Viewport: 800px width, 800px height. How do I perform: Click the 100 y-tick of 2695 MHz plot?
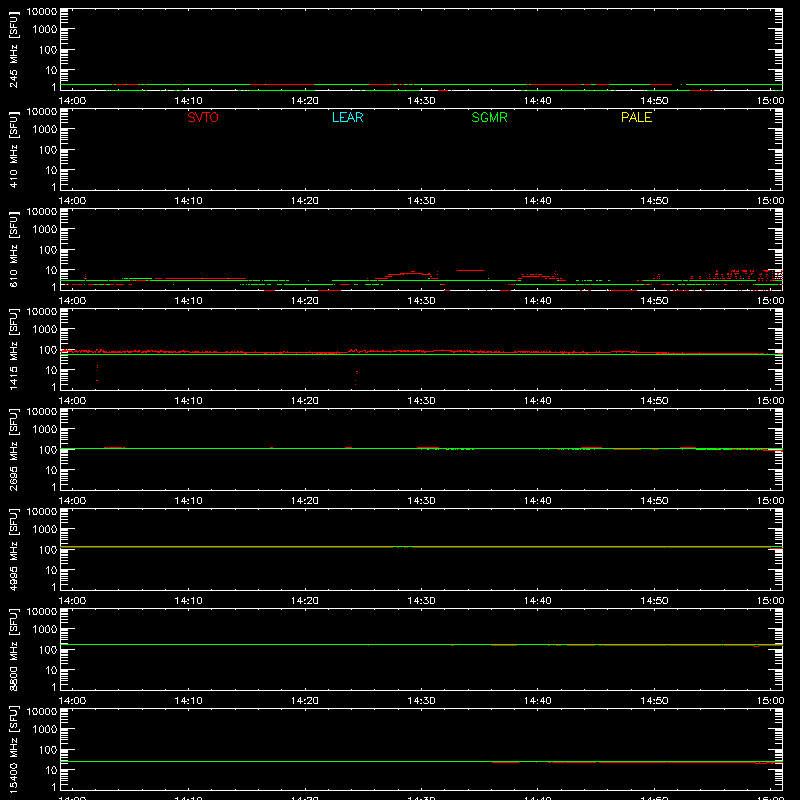48,450
